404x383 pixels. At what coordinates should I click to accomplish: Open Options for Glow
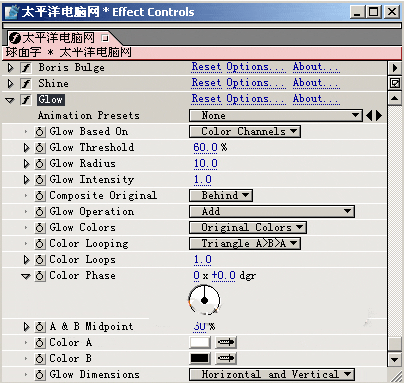pyautogui.click(x=256, y=99)
